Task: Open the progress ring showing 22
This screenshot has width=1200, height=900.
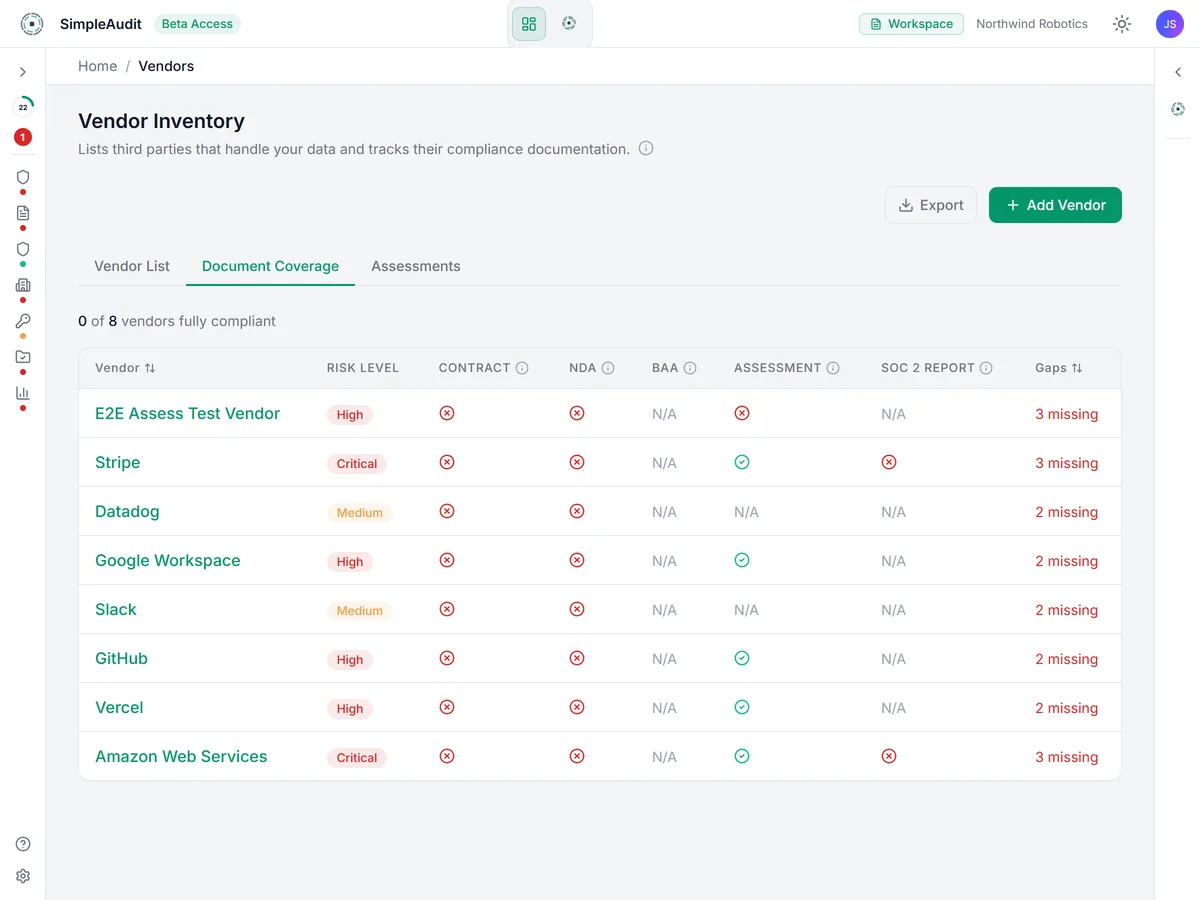Action: coord(23,106)
